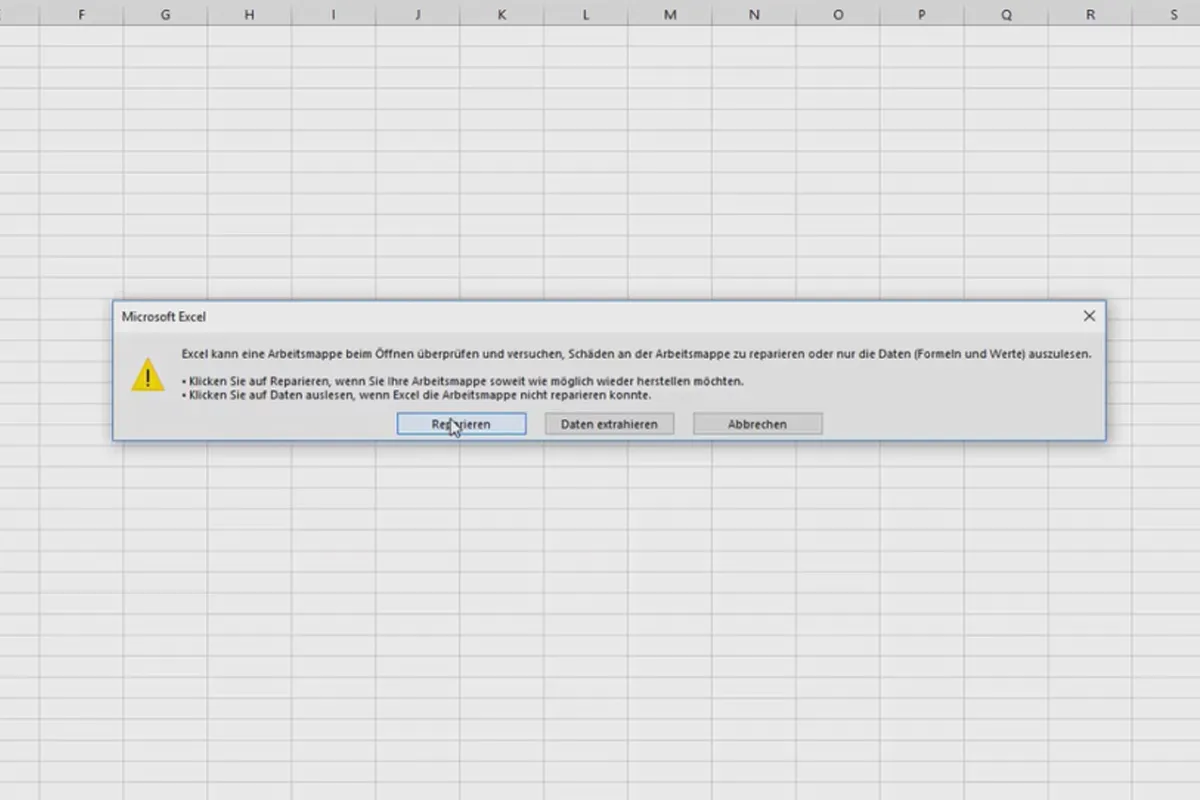Viewport: 1200px width, 800px height.
Task: Select column G header
Action: 165,15
